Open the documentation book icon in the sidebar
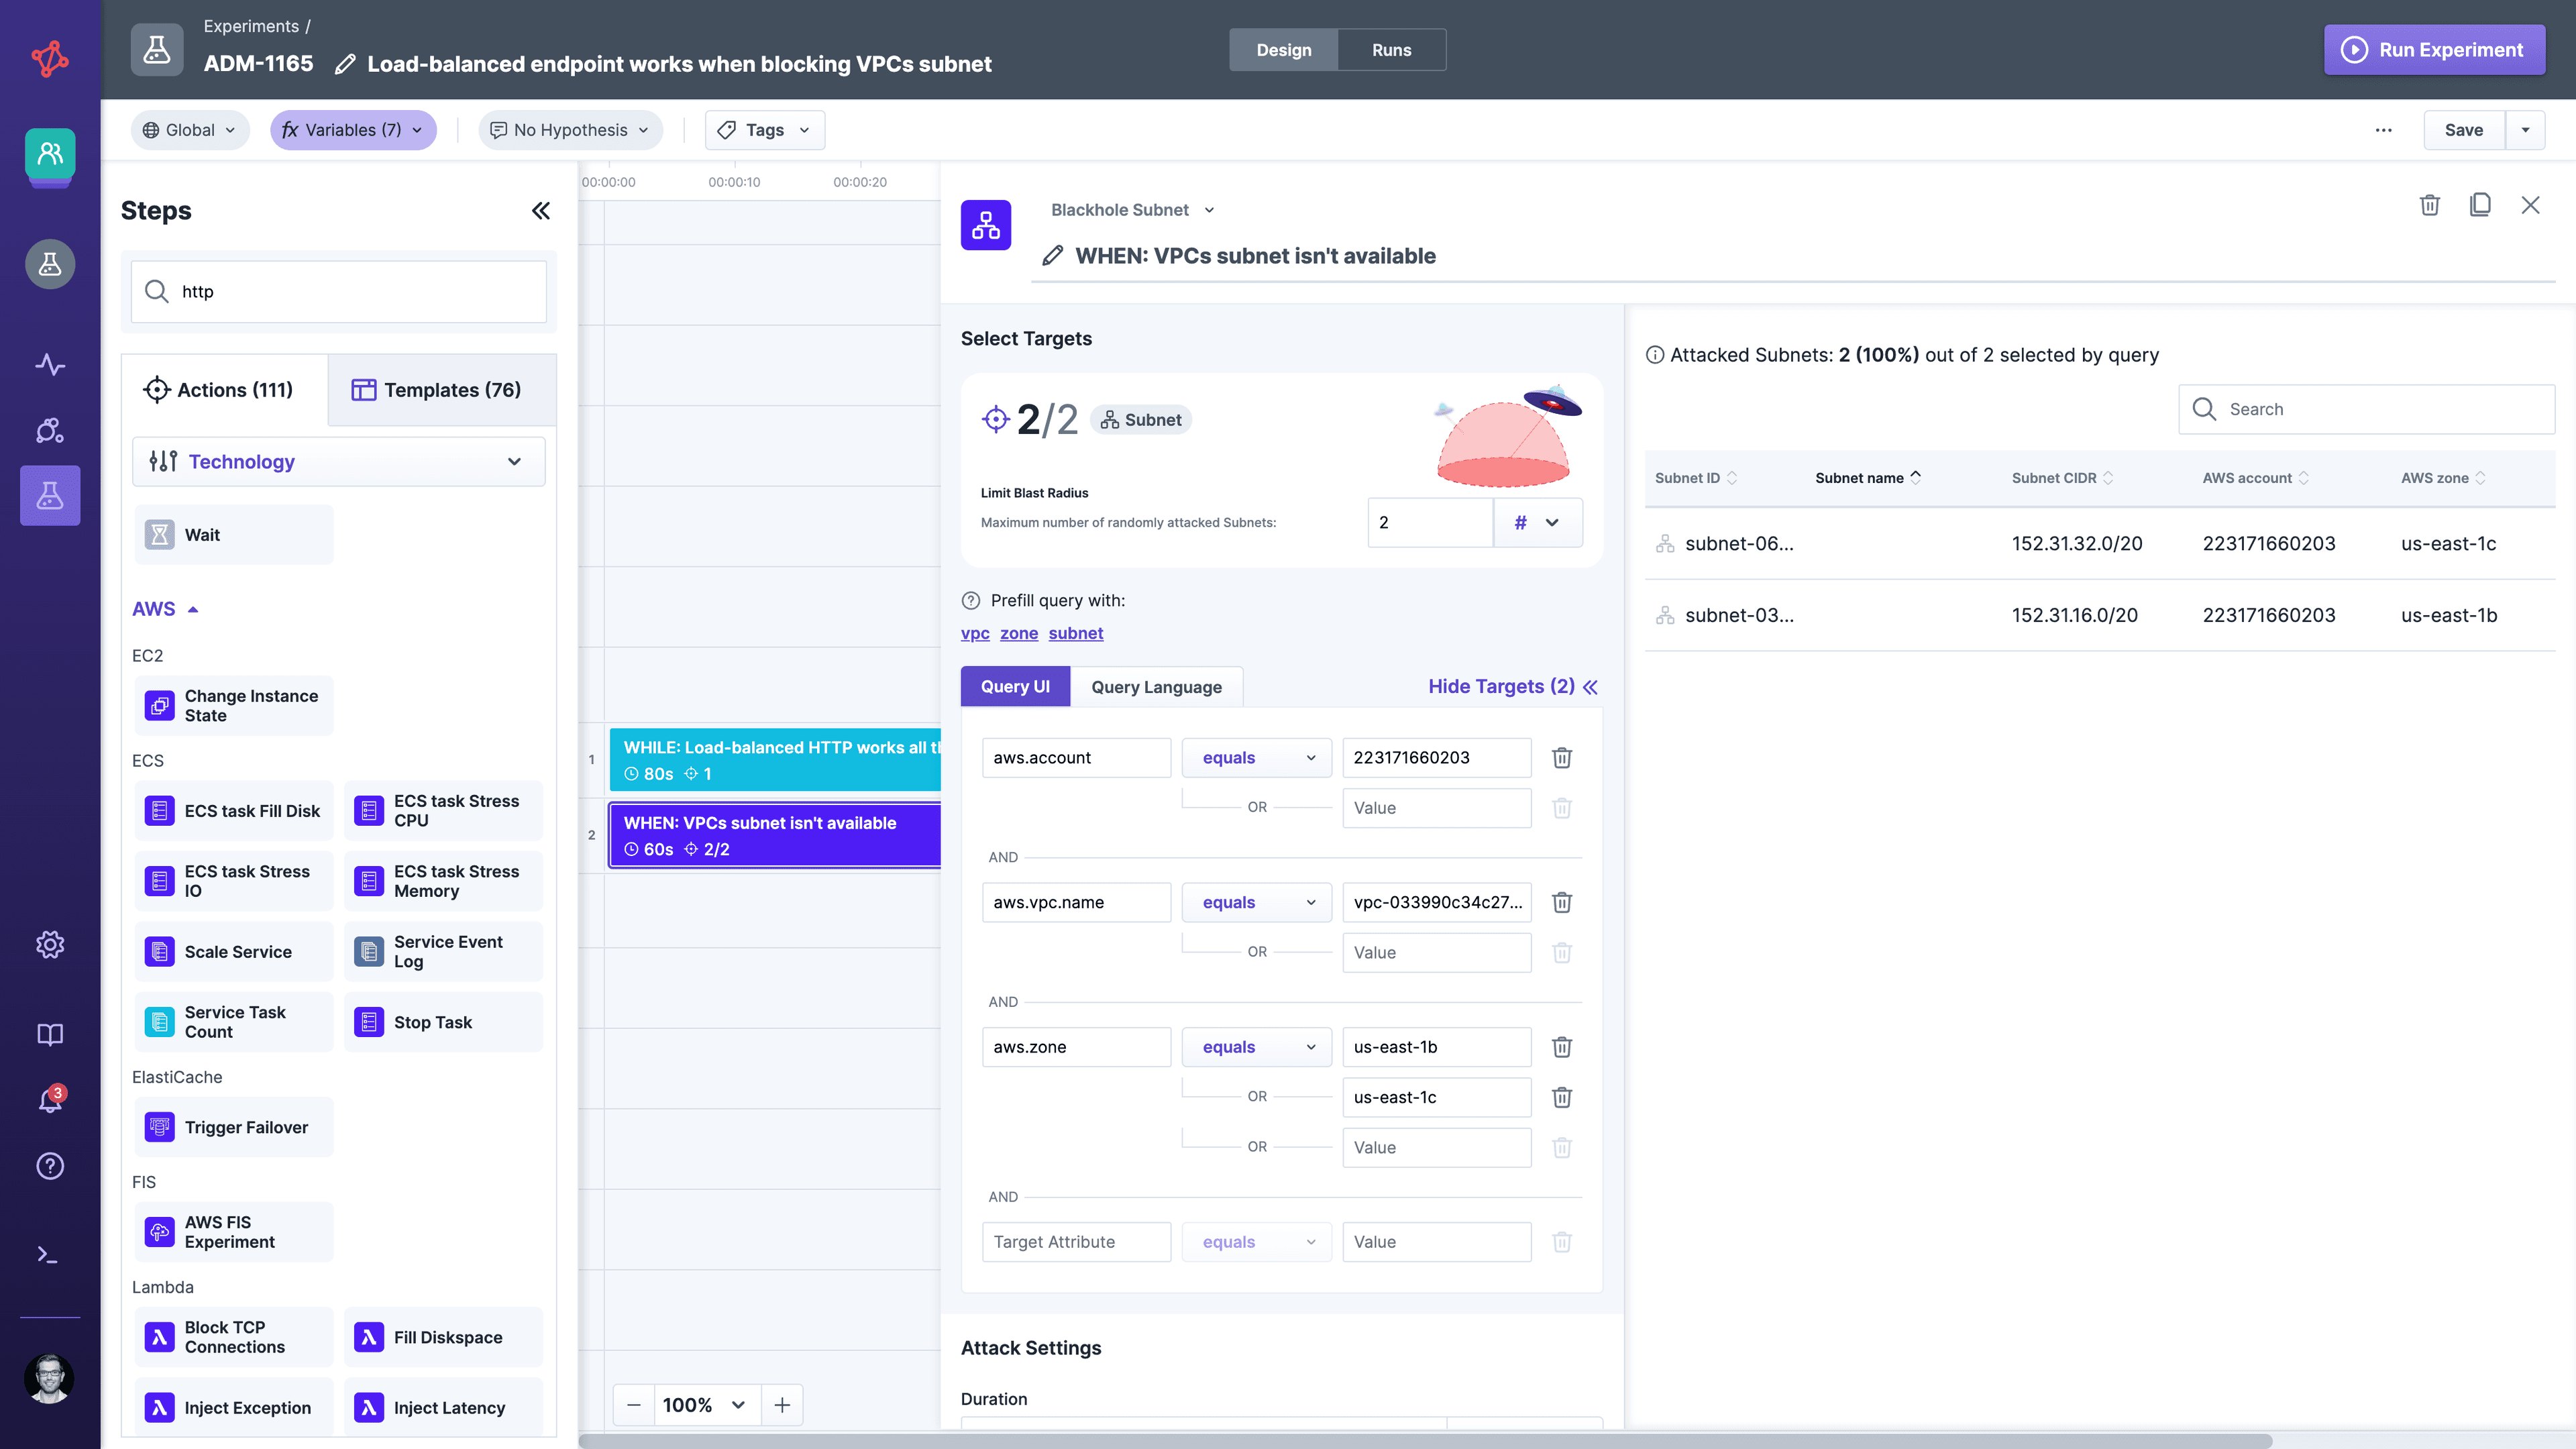This screenshot has height=1449, width=2576. (49, 1034)
